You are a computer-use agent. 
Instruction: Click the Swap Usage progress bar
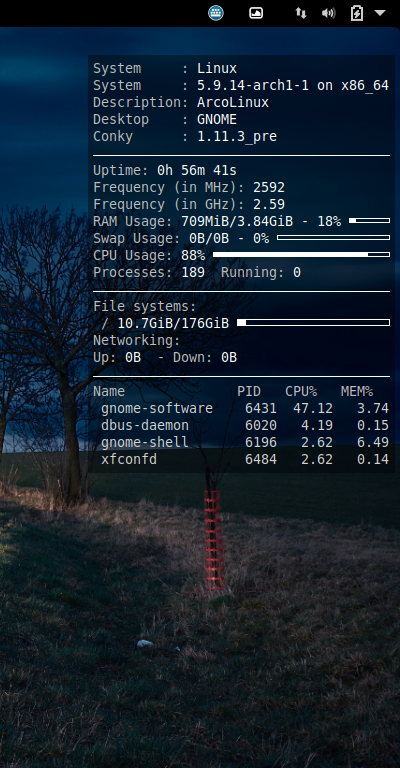(x=333, y=238)
